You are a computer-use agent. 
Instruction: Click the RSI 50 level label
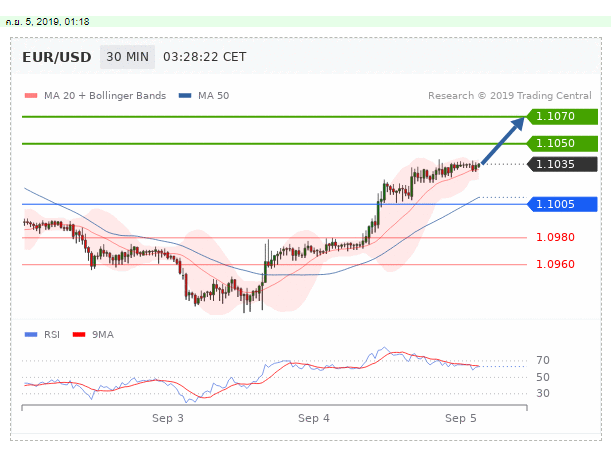(x=543, y=377)
